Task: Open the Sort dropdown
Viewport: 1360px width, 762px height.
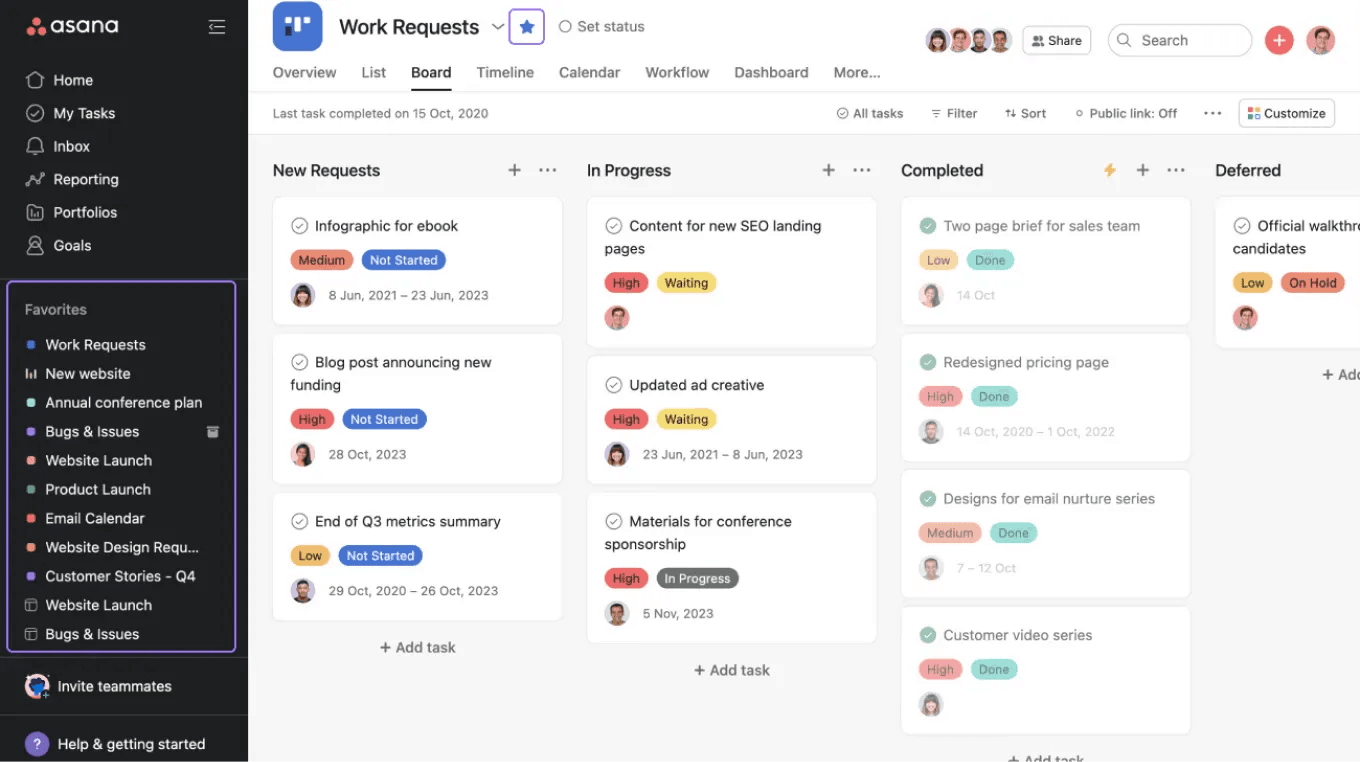Action: [x=1025, y=113]
